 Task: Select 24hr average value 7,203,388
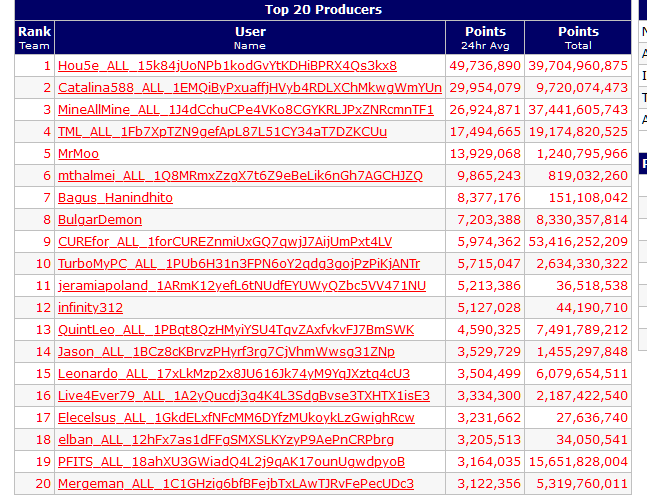(489, 220)
